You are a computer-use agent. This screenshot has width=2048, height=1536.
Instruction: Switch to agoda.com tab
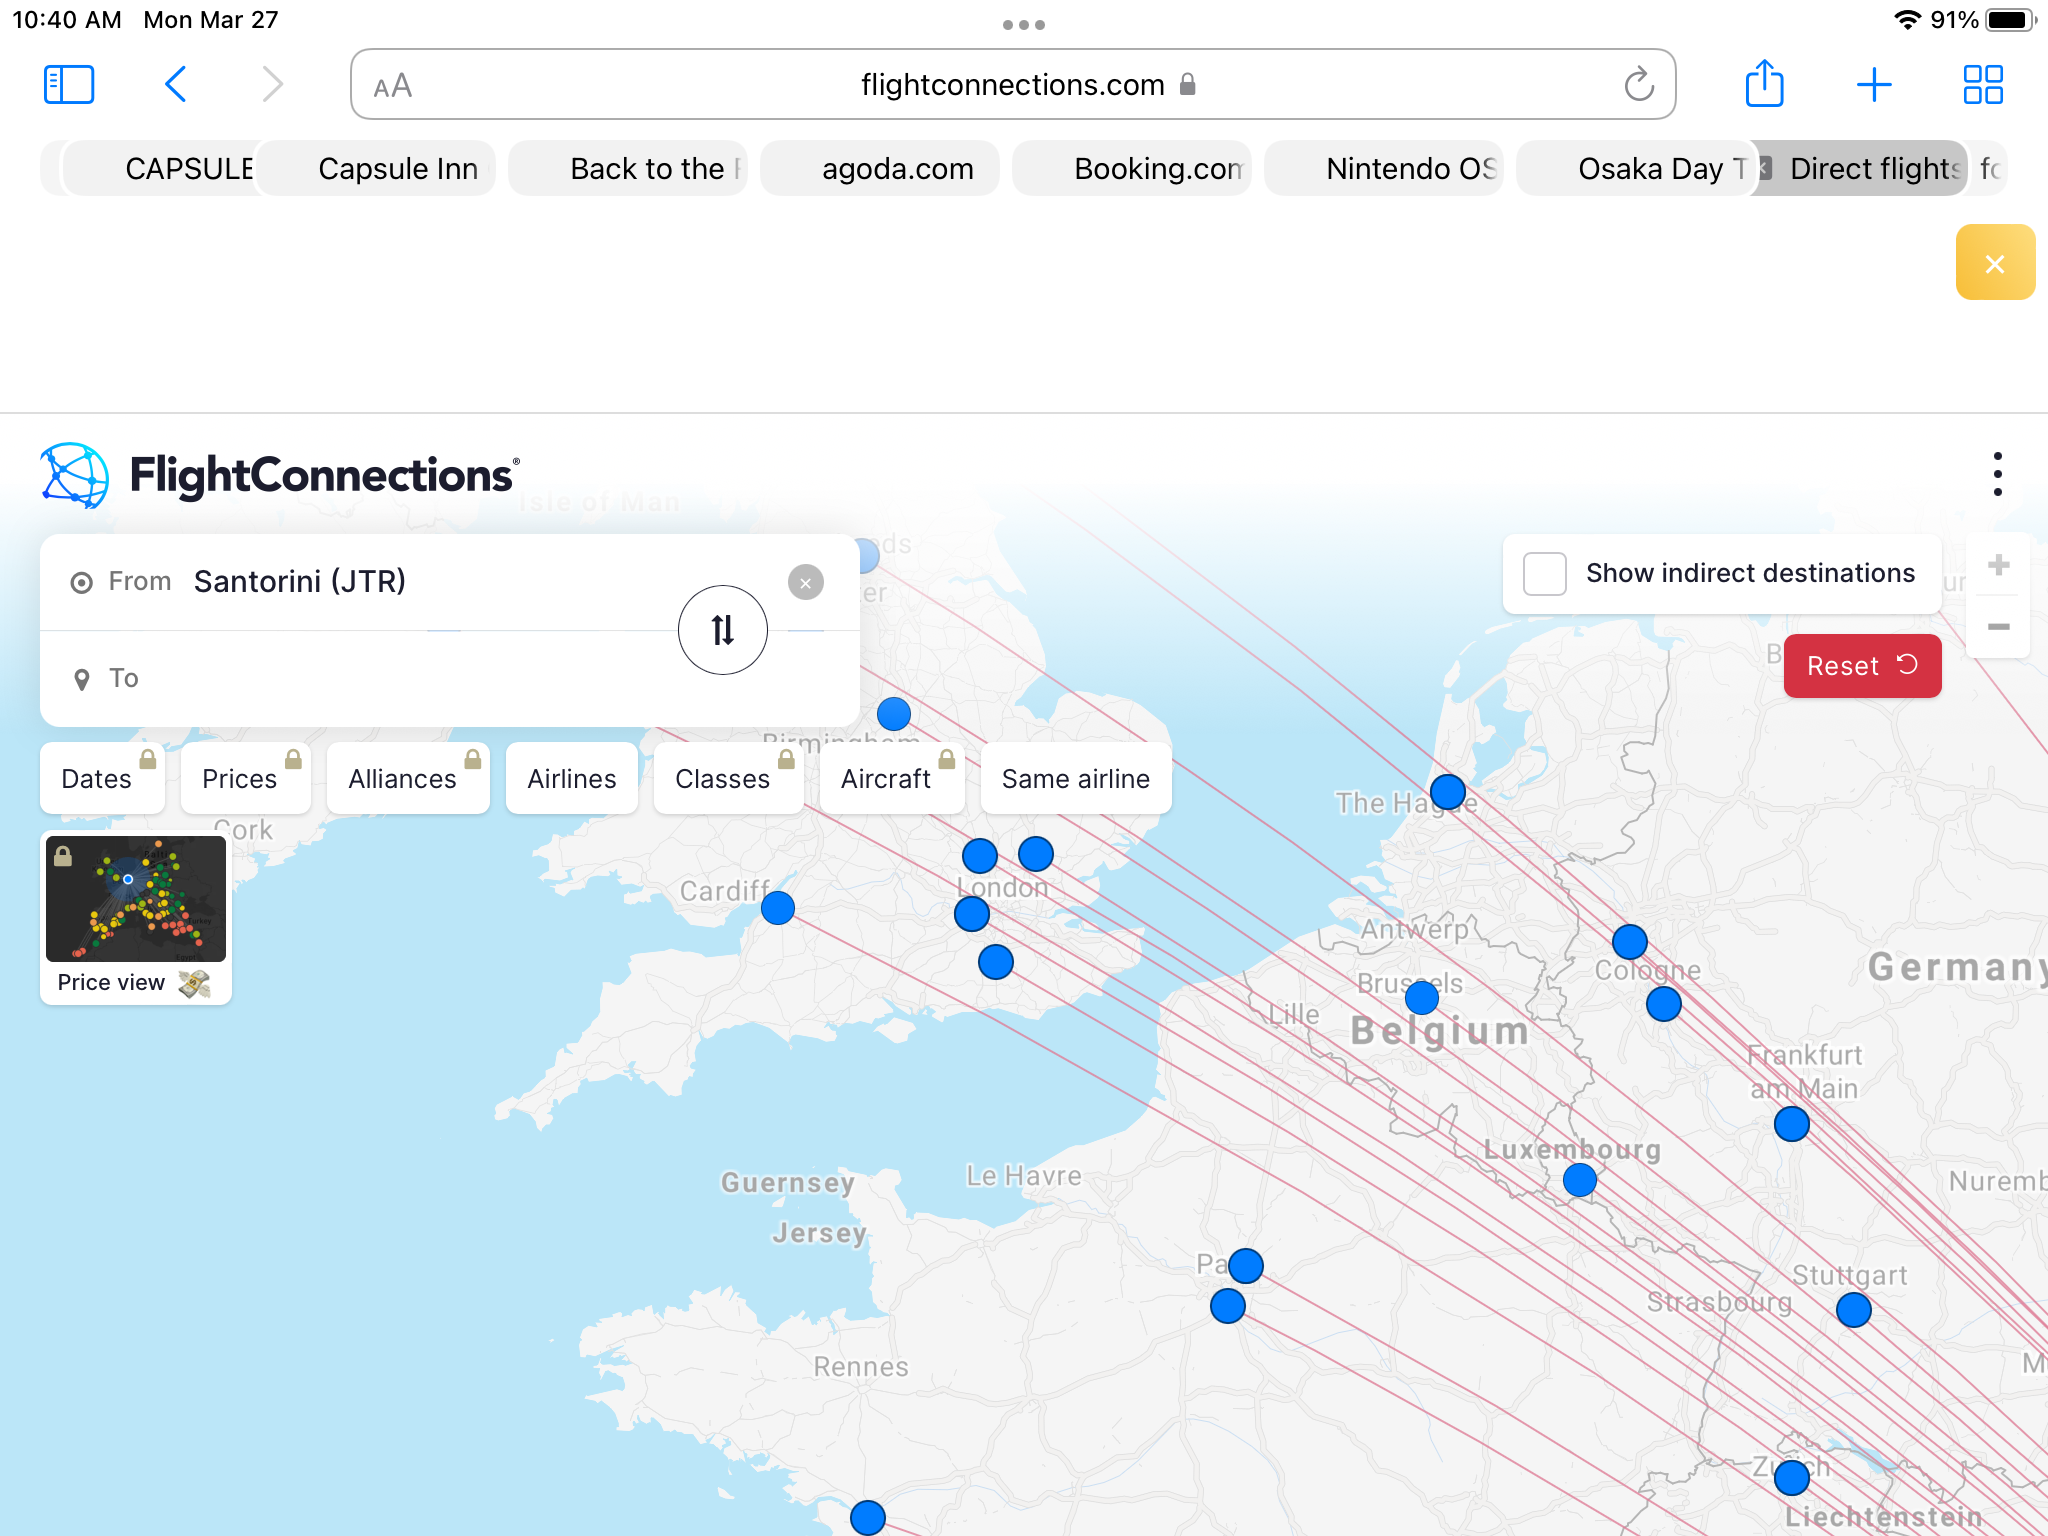click(x=880, y=169)
